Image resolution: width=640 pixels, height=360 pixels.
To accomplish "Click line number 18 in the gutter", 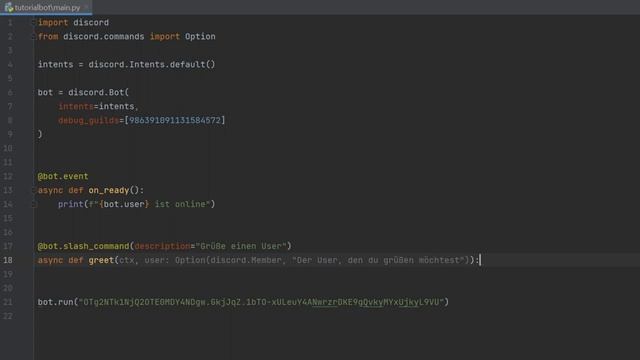I will click(x=8, y=260).
